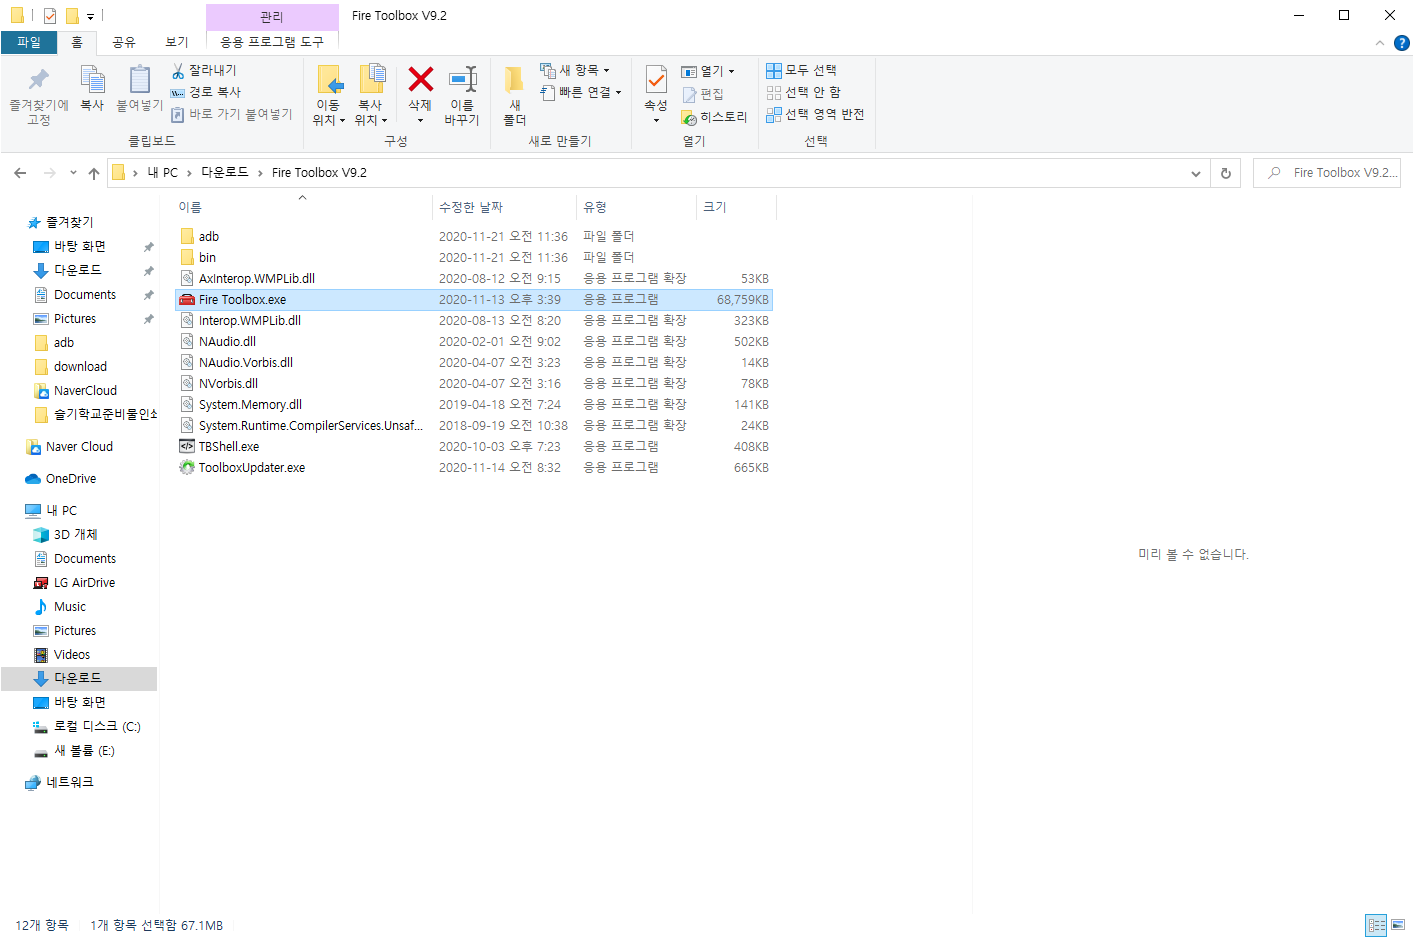
Task: Open recent locations dropdown arrow
Action: [73, 173]
